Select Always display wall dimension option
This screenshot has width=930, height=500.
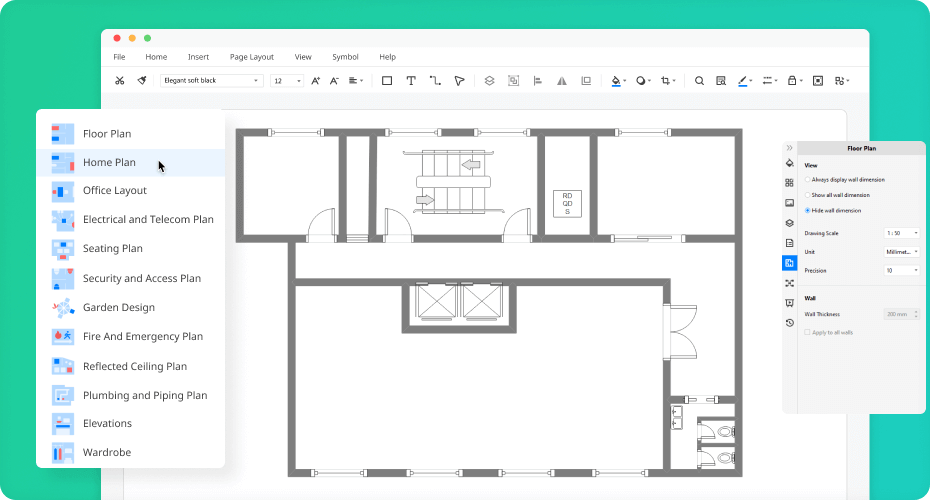pos(808,179)
